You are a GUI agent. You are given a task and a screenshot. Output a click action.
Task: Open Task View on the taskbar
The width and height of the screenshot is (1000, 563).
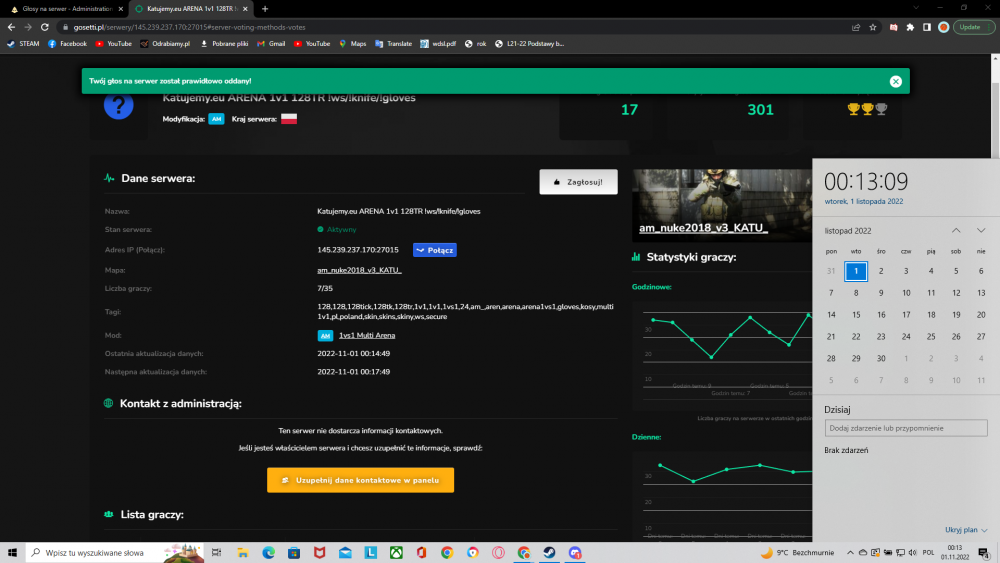tap(216, 553)
